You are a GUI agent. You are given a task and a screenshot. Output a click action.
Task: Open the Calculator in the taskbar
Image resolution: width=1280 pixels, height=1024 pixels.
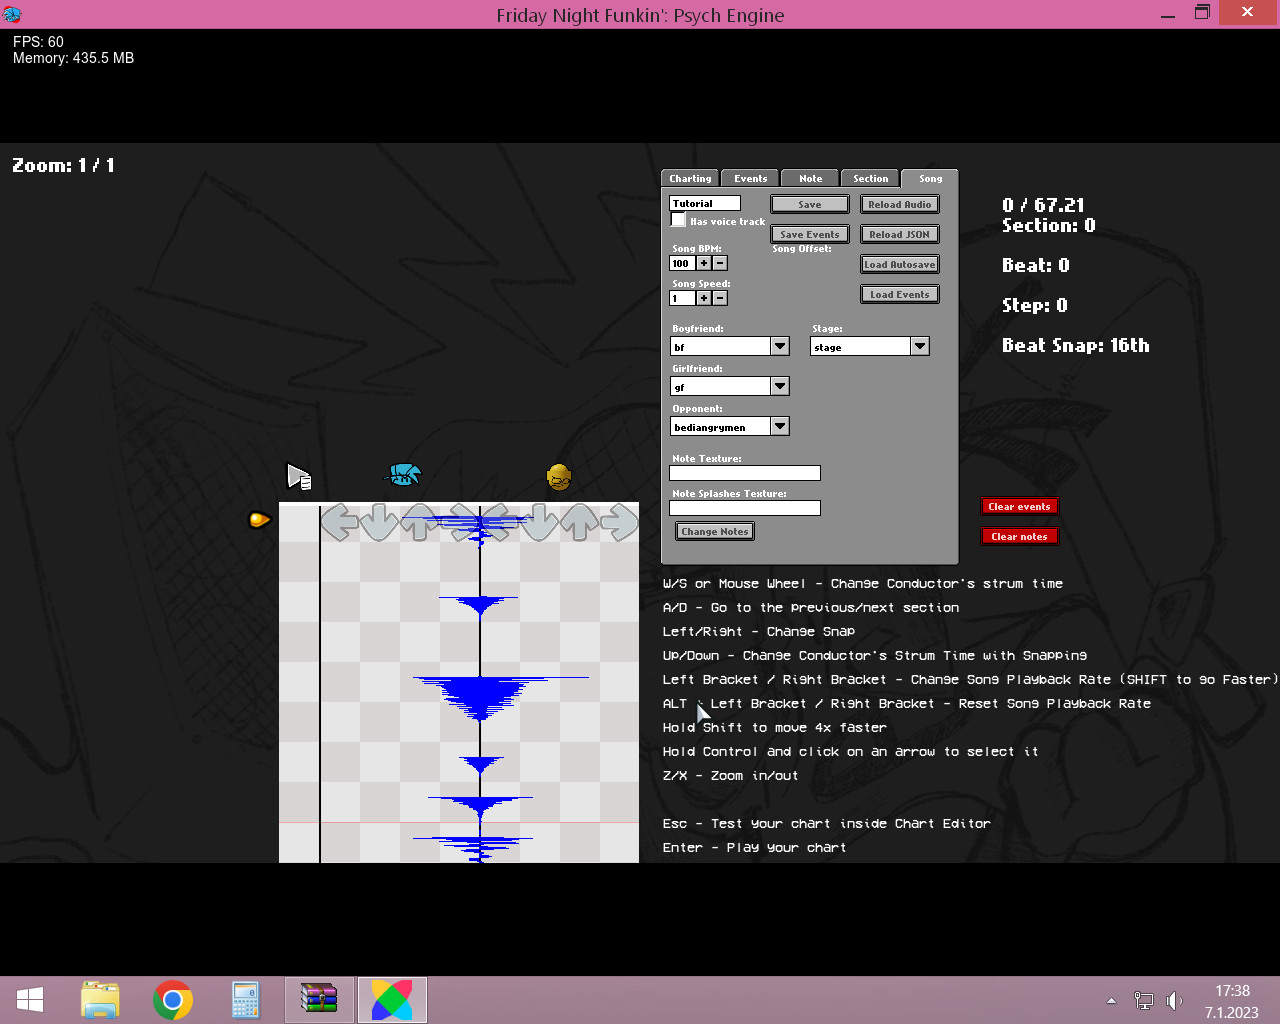(245, 1000)
